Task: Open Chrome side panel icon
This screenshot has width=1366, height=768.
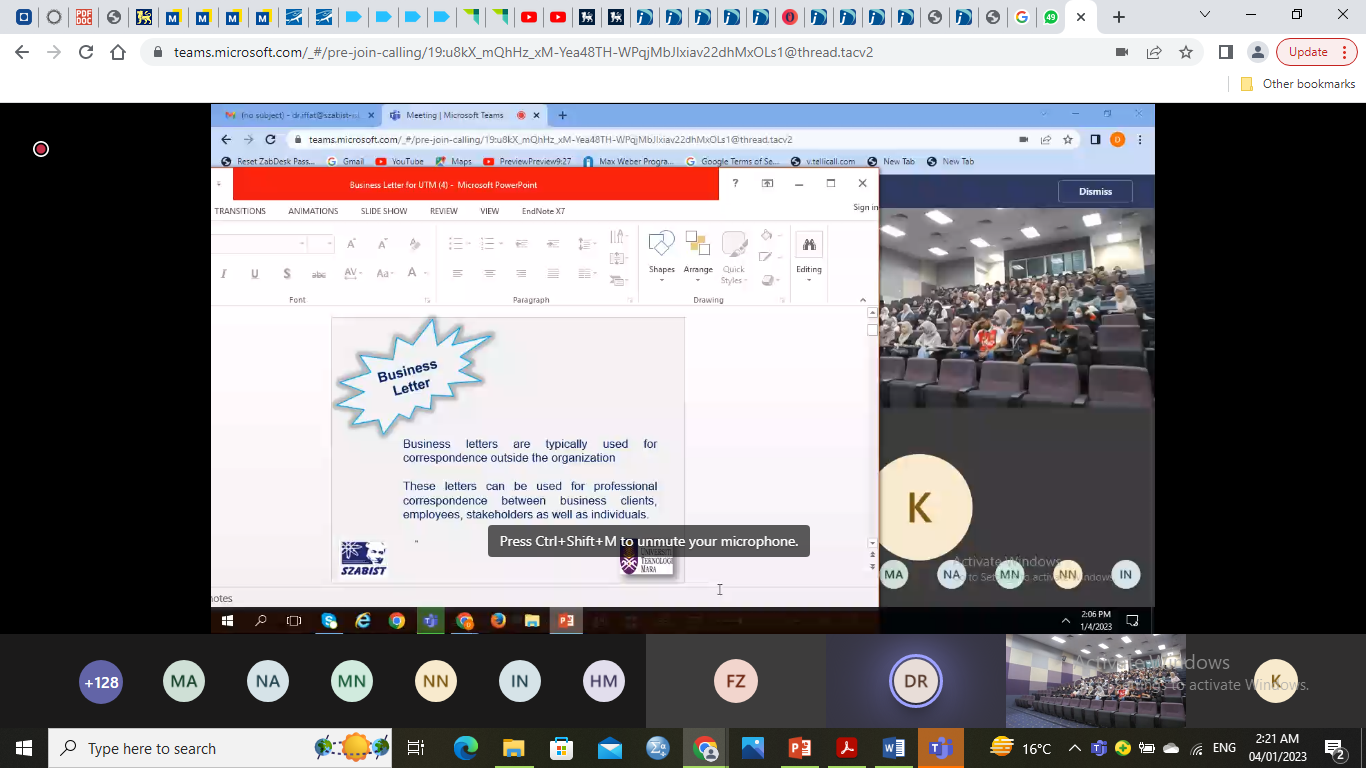Action: tap(1226, 52)
